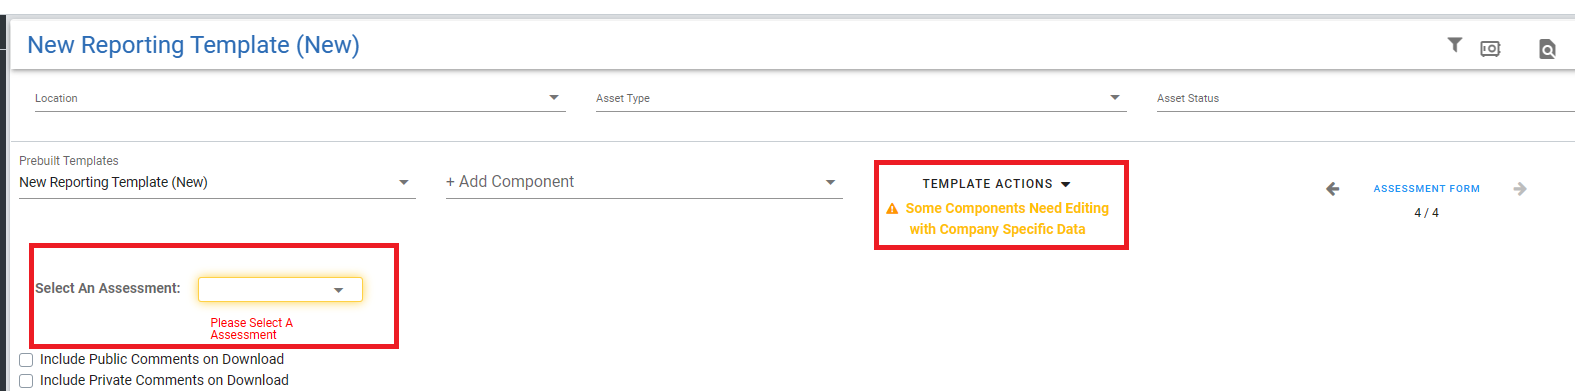Go to previous component with left arrow

tap(1332, 189)
